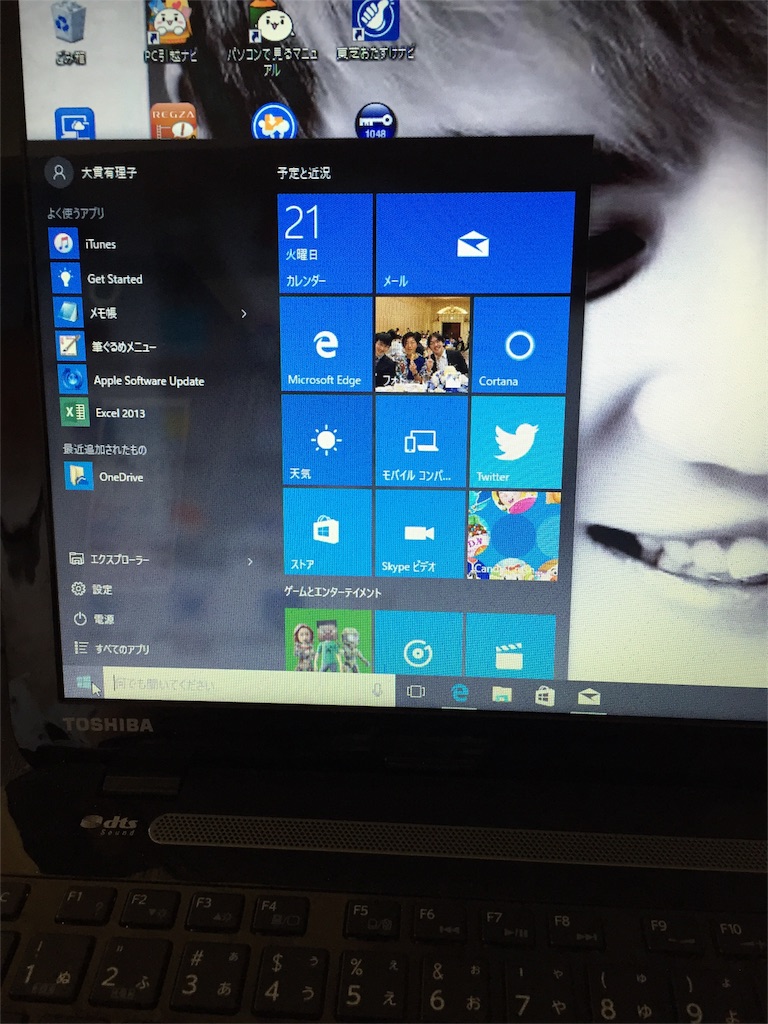
Task: Launch Microsoft Edge tile
Action: (x=325, y=344)
